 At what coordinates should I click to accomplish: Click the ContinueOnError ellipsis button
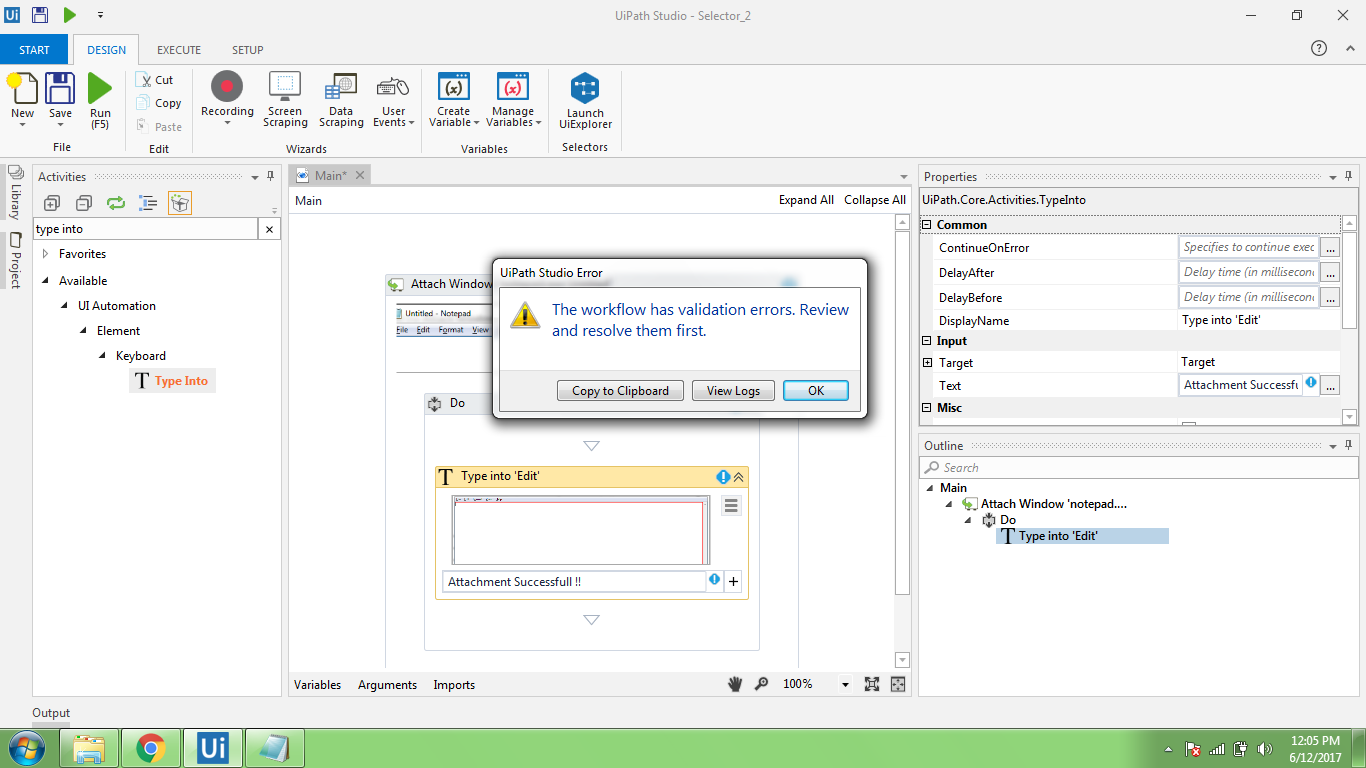[1330, 247]
